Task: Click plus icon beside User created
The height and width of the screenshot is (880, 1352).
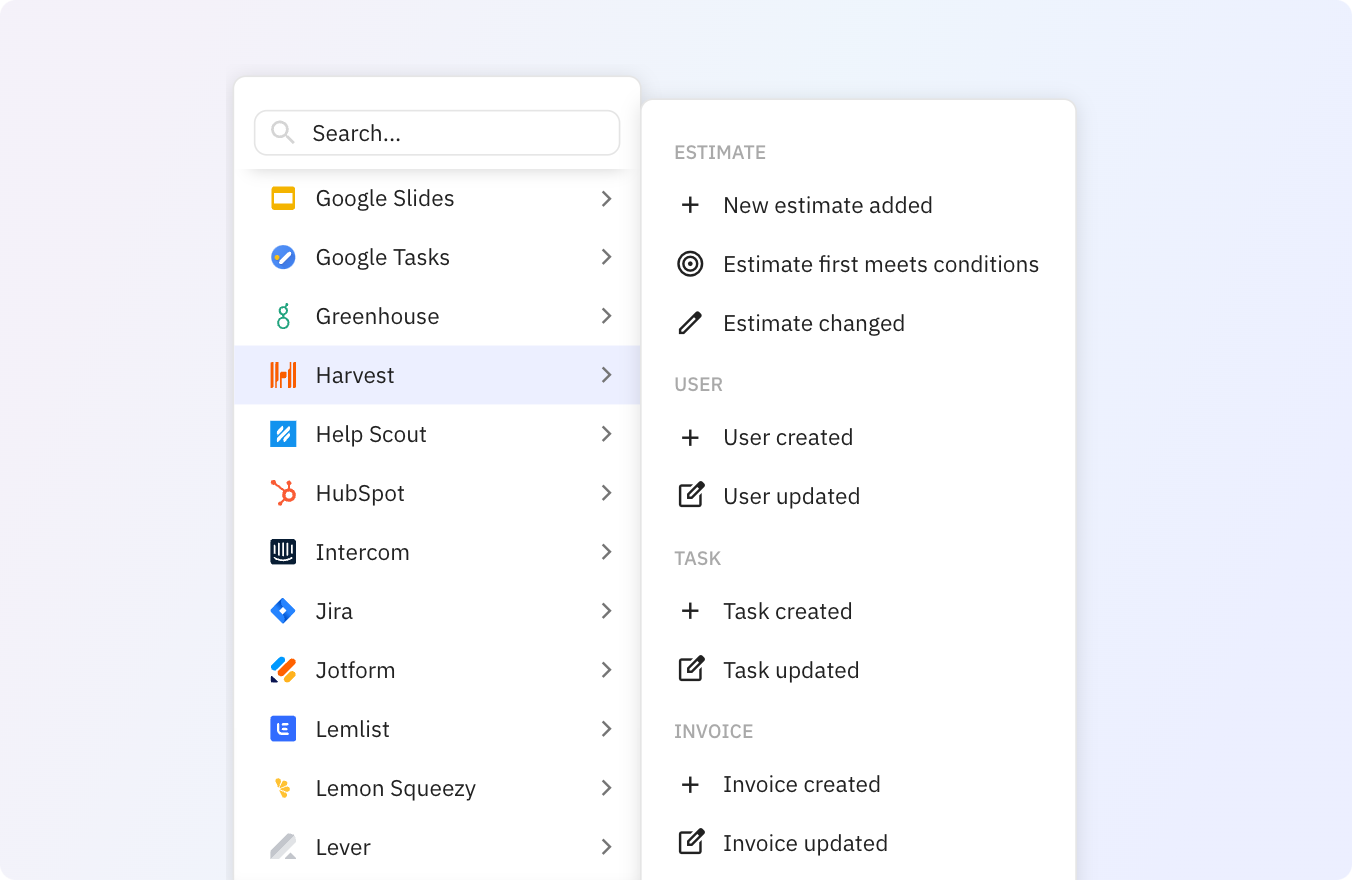Action: 690,437
